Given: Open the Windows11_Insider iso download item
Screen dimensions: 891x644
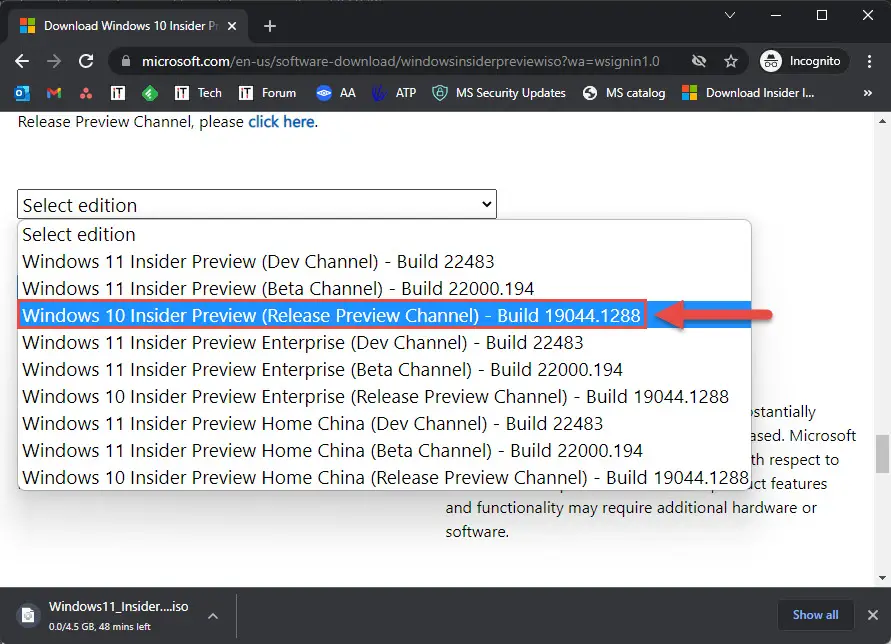Looking at the screenshot, I should click(118, 616).
